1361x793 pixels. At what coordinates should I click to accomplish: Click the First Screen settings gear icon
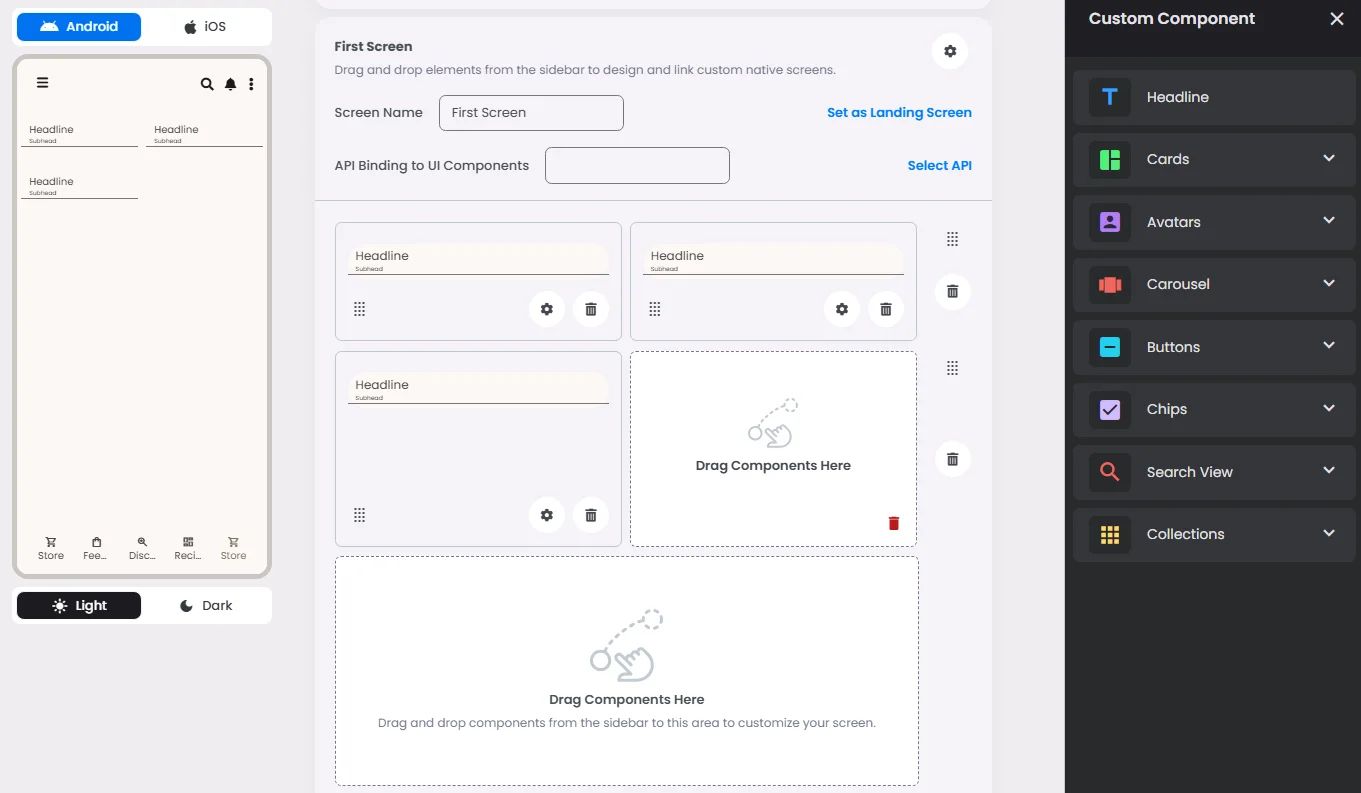pyautogui.click(x=950, y=51)
